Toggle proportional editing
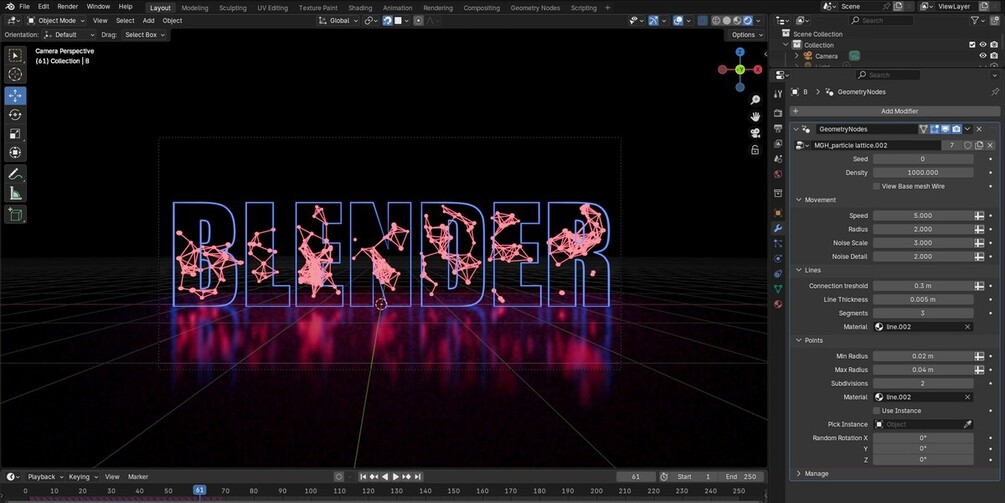 click(x=419, y=21)
